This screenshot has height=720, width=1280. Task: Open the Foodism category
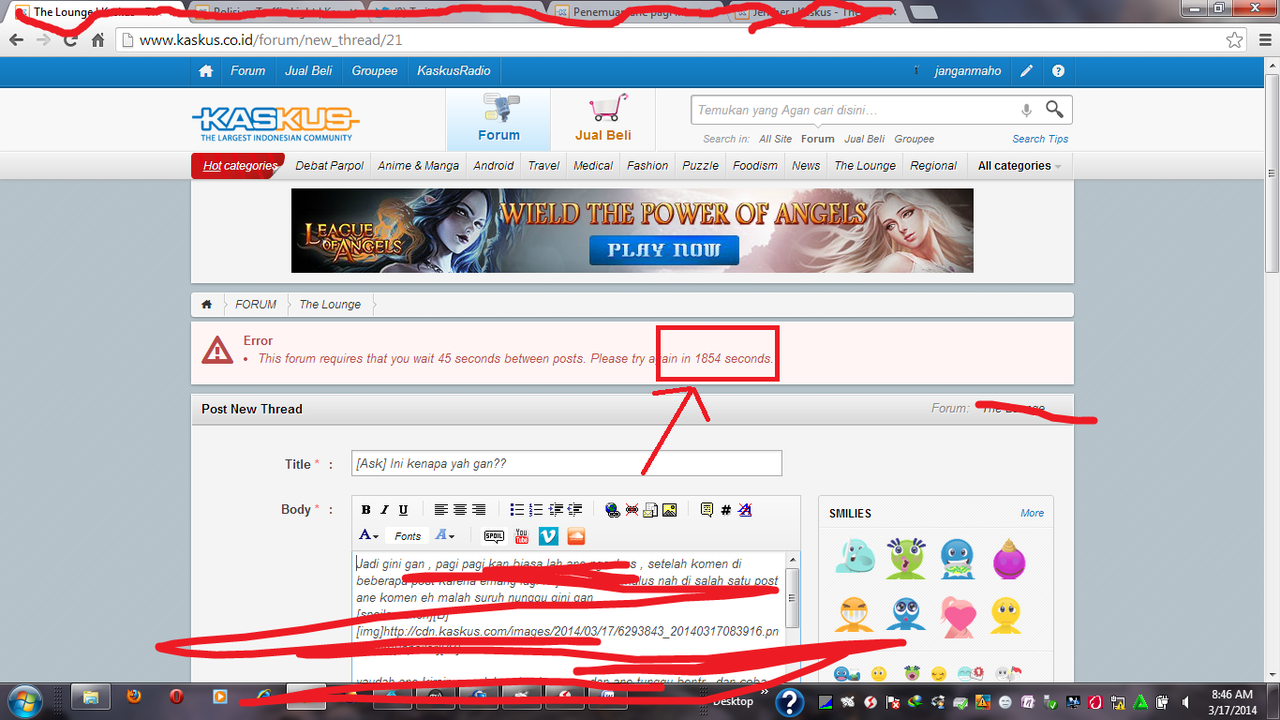[x=754, y=166]
